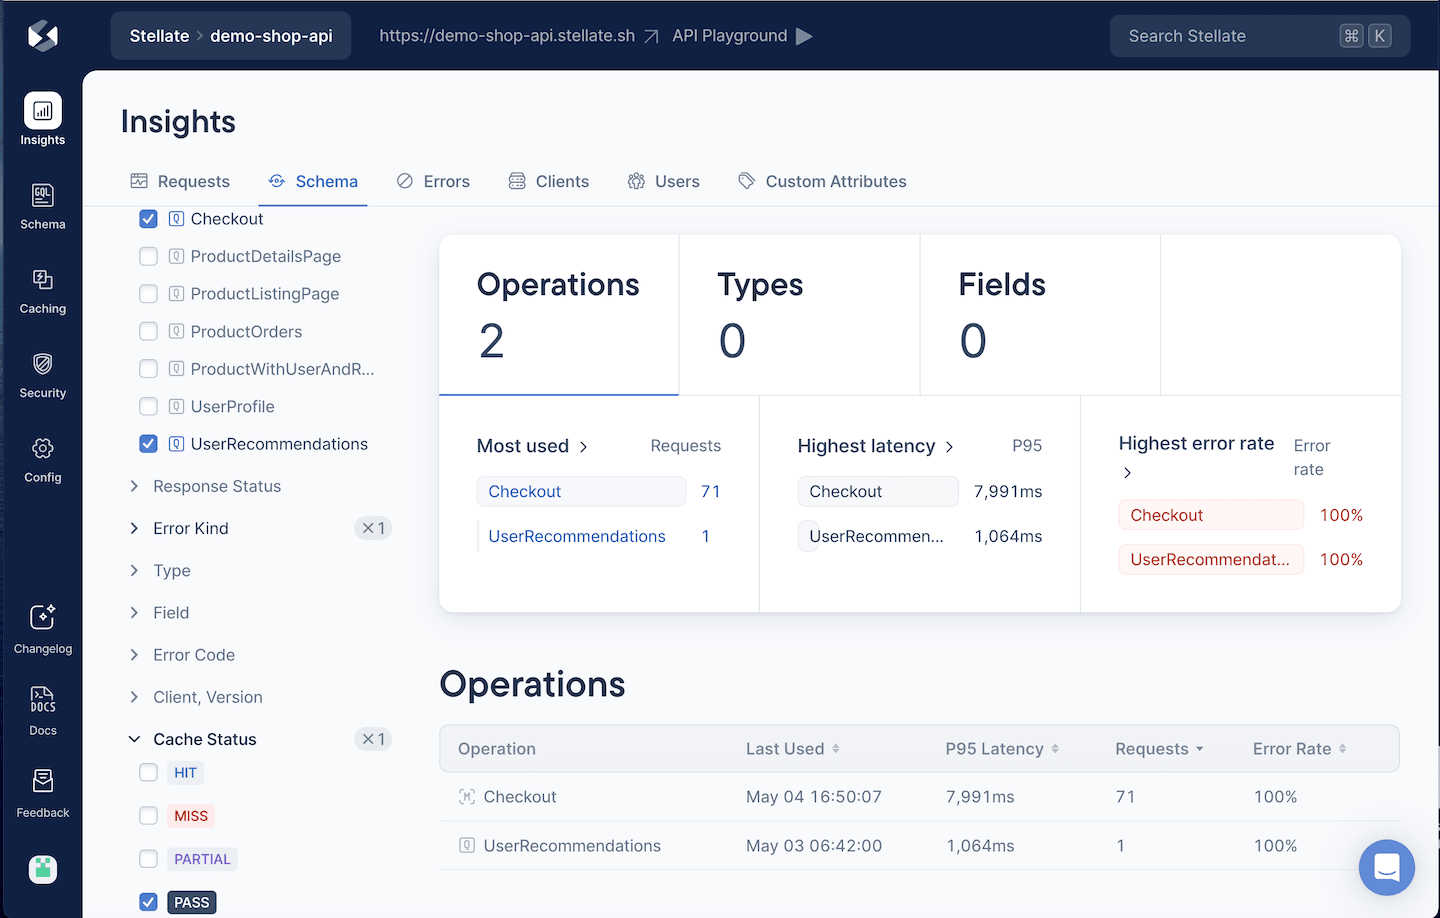The height and width of the screenshot is (918, 1440).
Task: Open UserRecommendations link in Most used
Action: point(576,536)
